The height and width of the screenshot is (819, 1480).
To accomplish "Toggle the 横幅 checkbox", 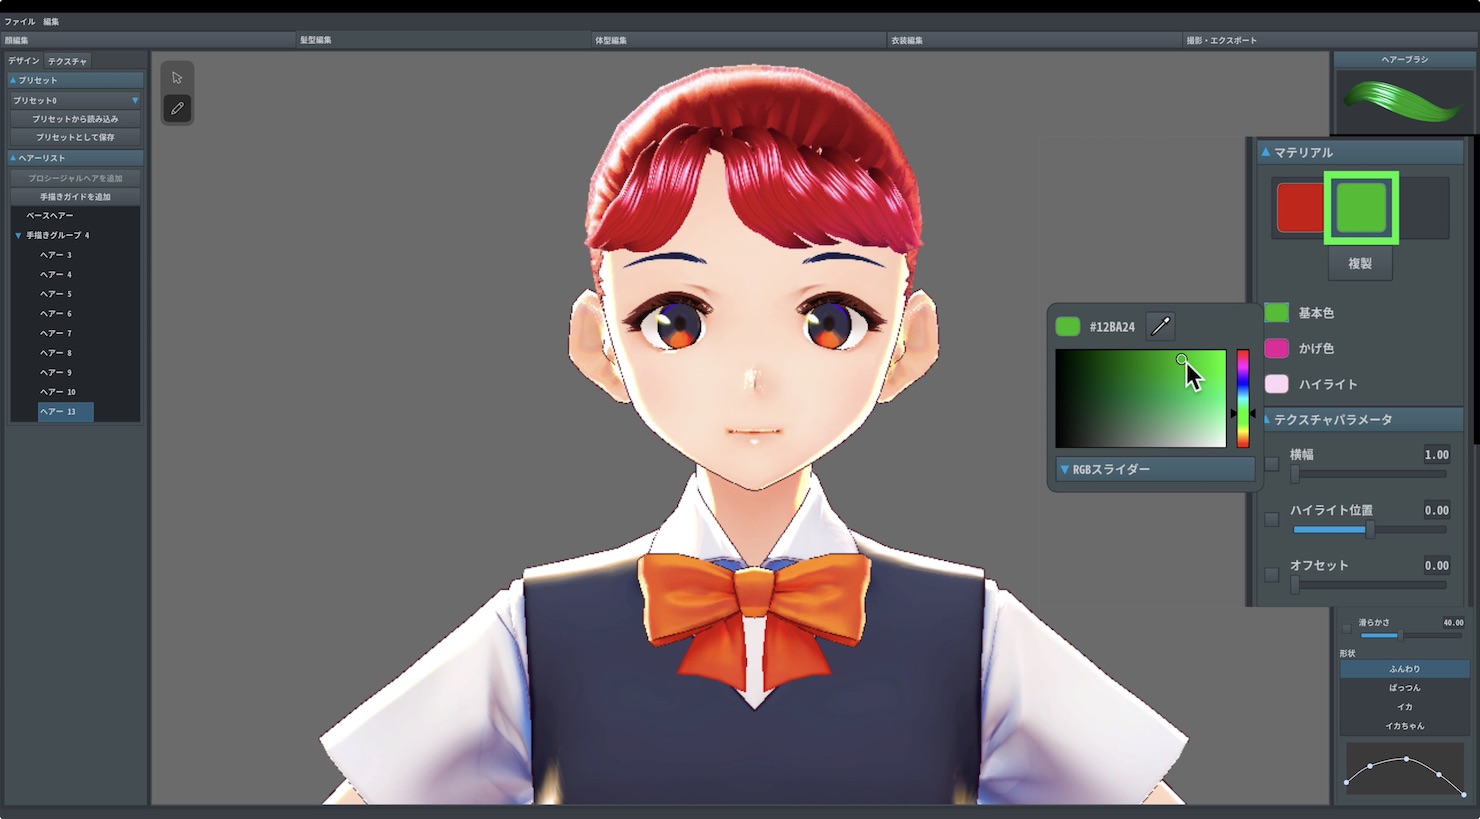I will pos(1272,464).
